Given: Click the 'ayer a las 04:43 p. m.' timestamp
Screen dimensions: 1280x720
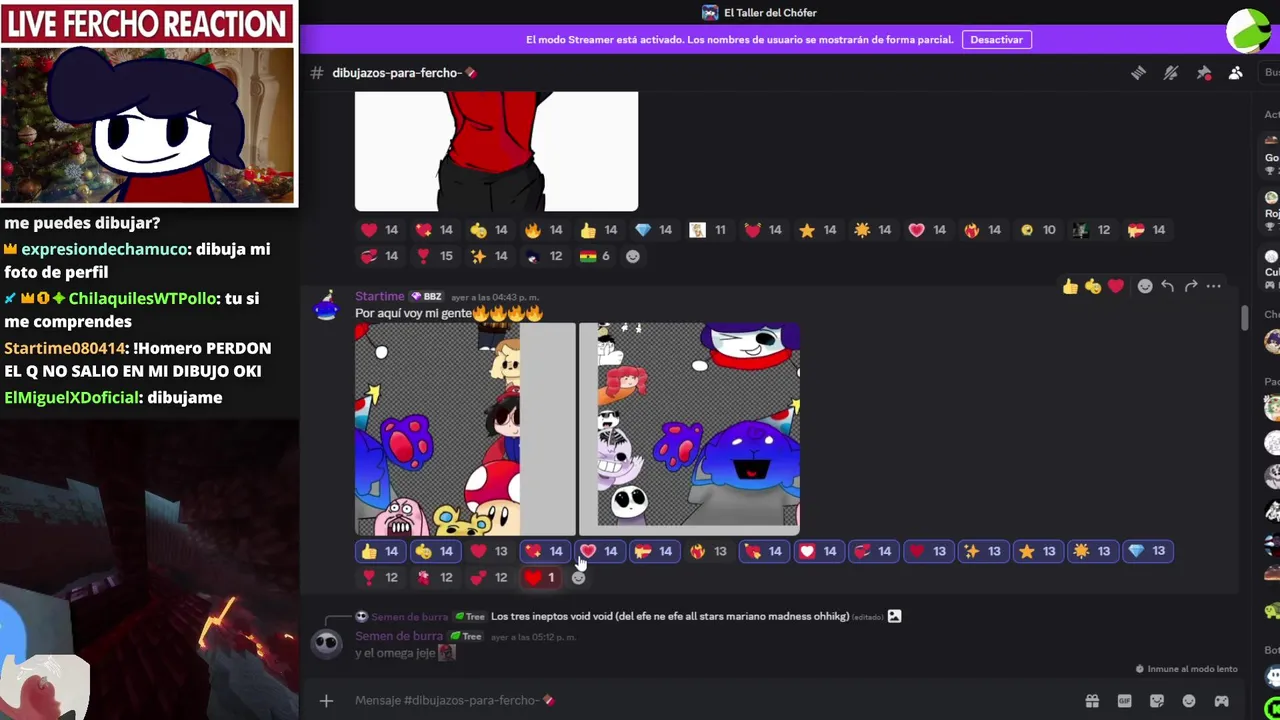Looking at the screenshot, I should click(x=495, y=297).
